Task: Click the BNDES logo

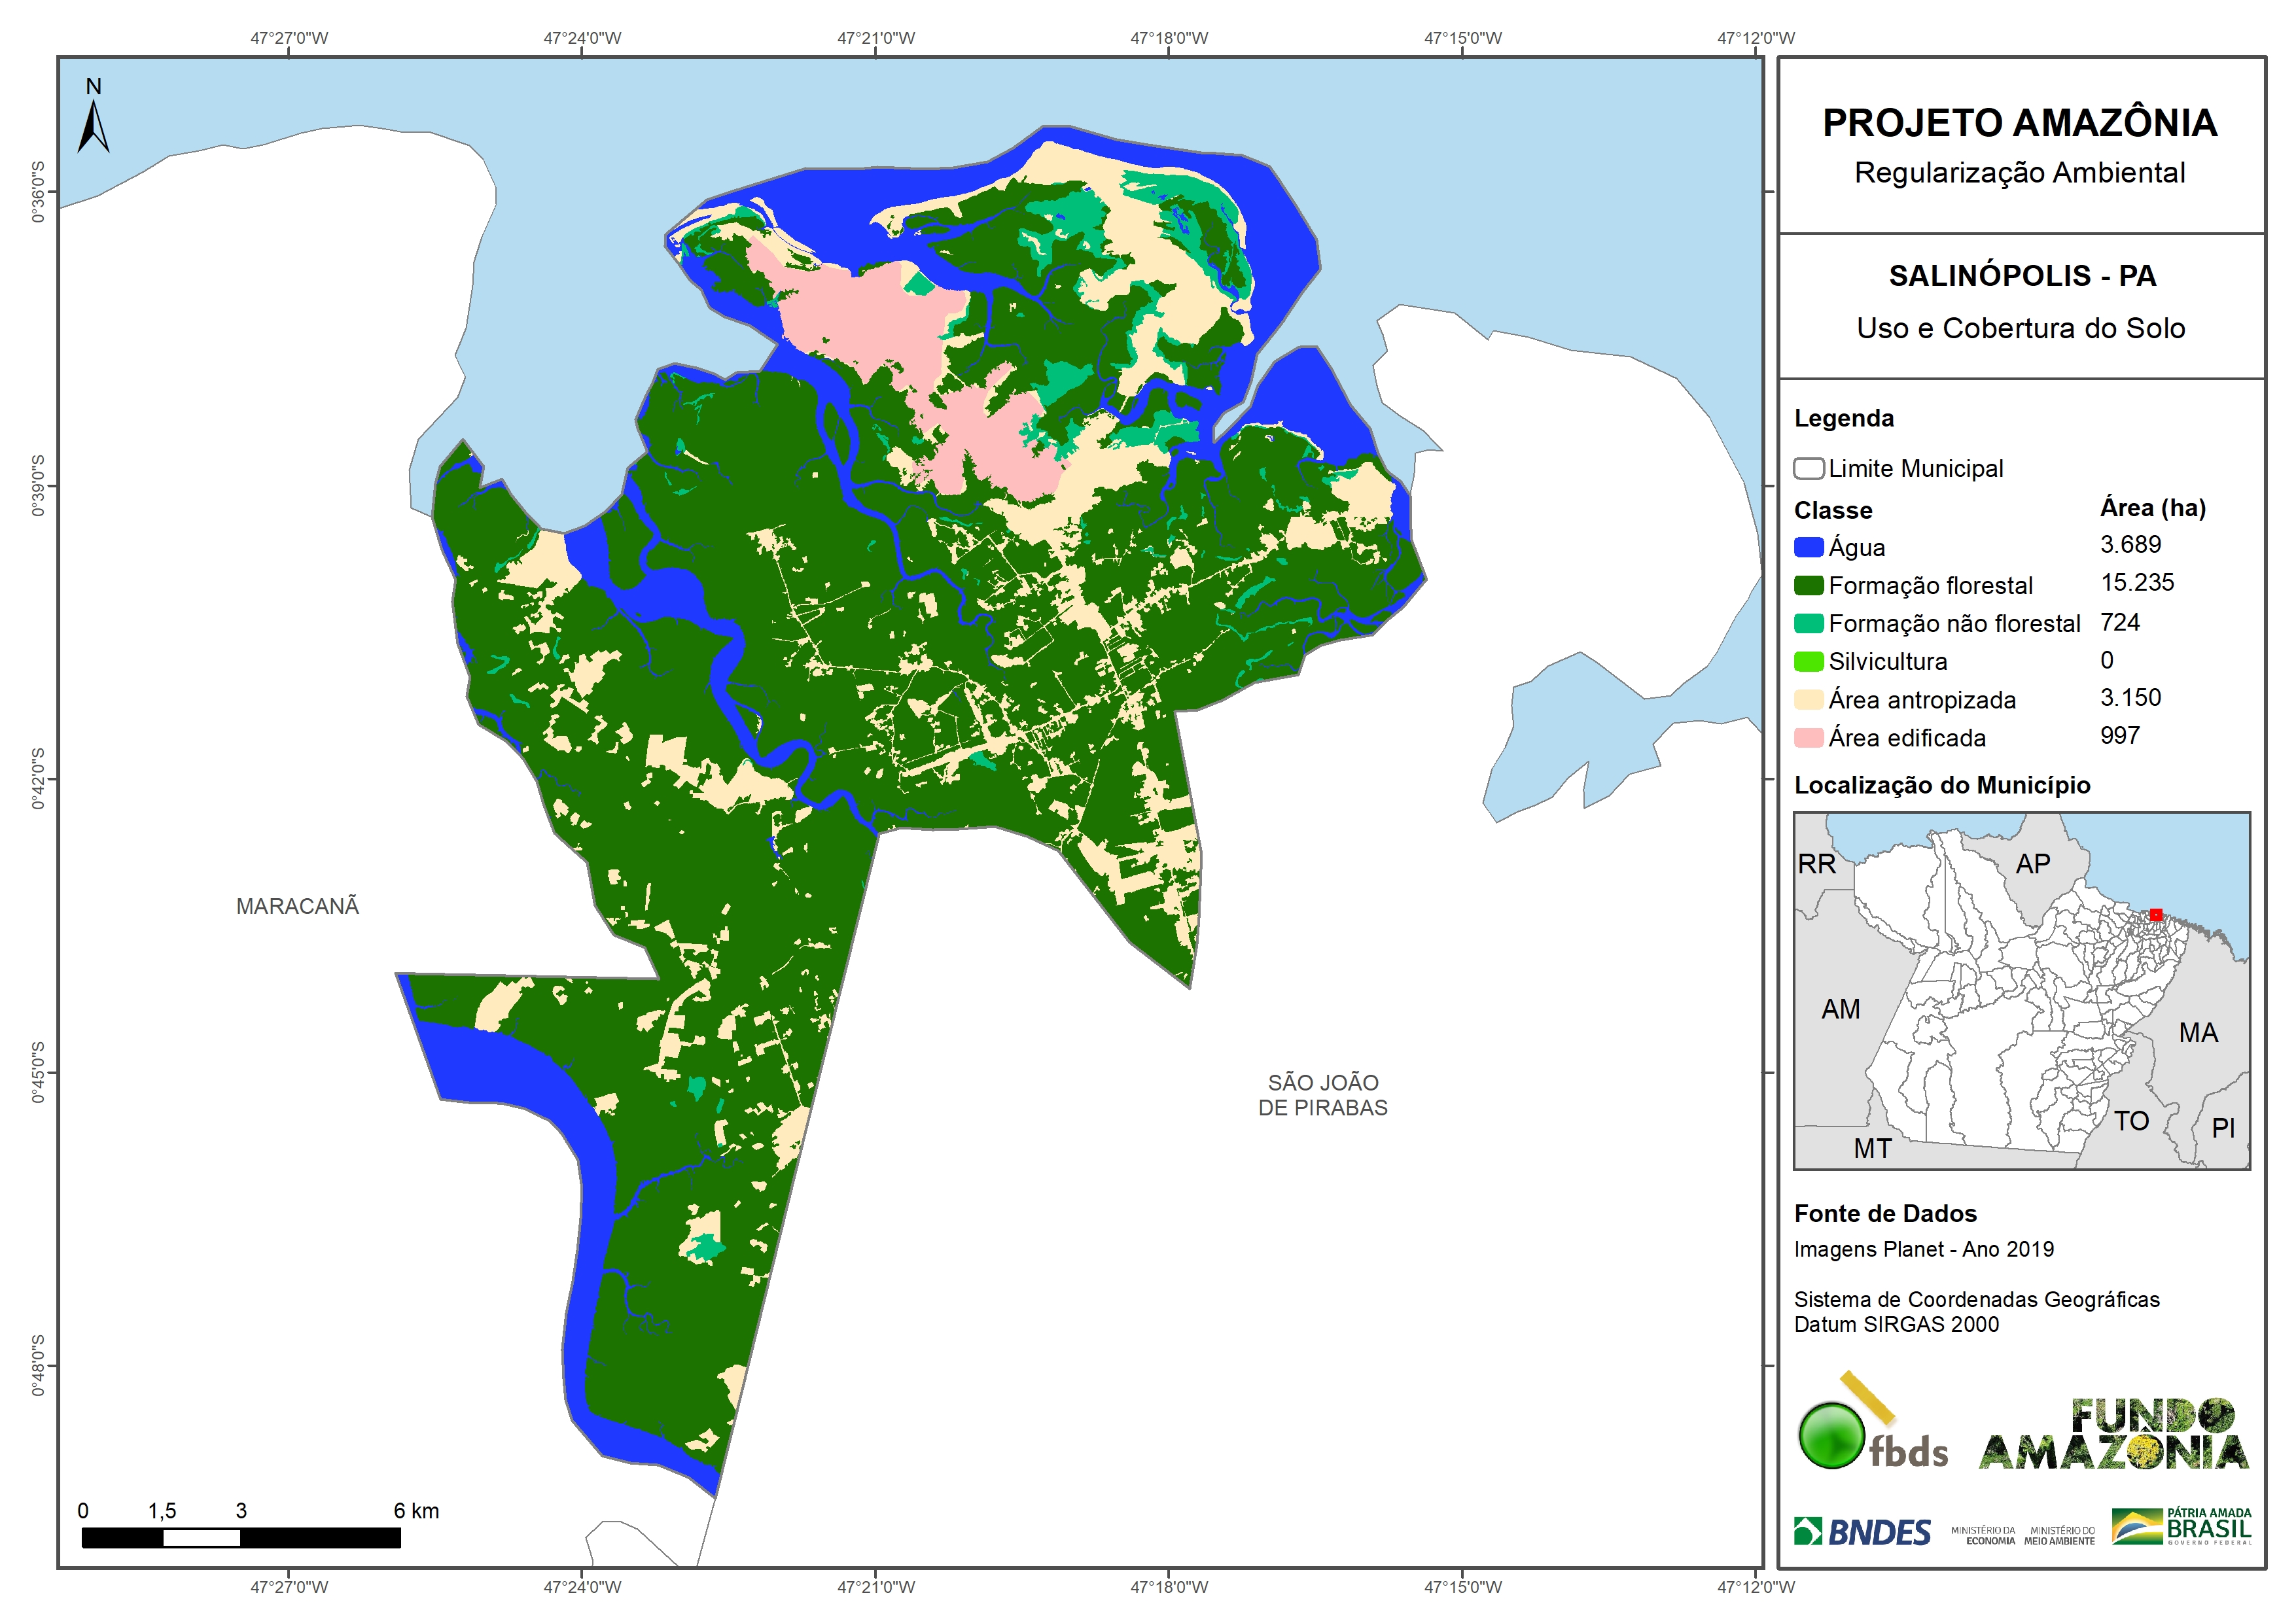Action: (x=1862, y=1532)
